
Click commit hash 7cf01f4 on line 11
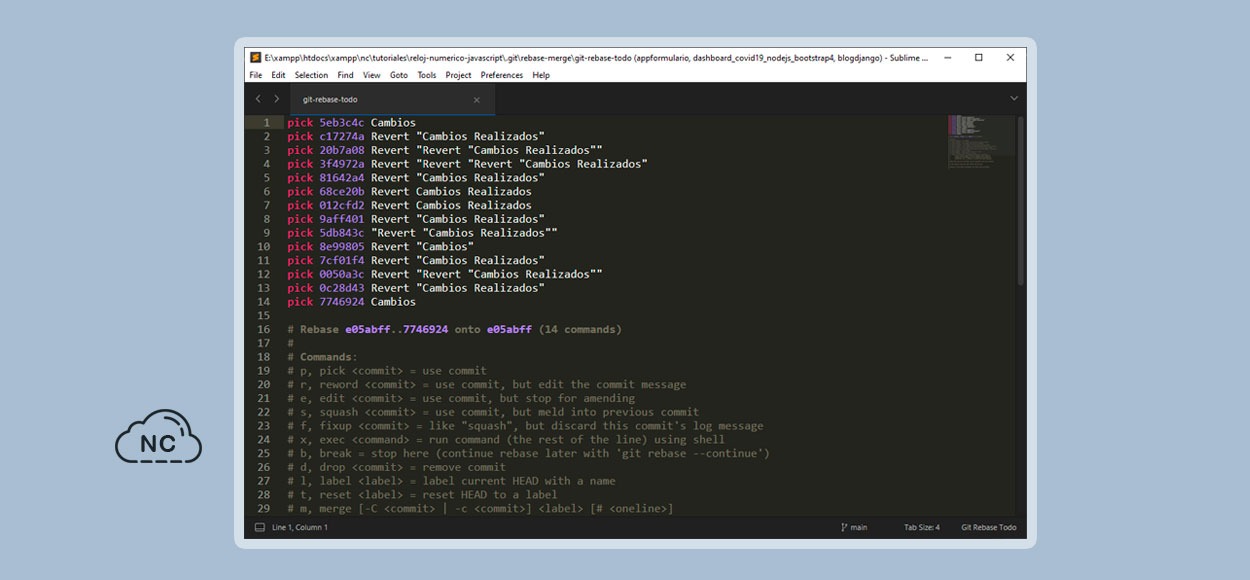tap(342, 260)
